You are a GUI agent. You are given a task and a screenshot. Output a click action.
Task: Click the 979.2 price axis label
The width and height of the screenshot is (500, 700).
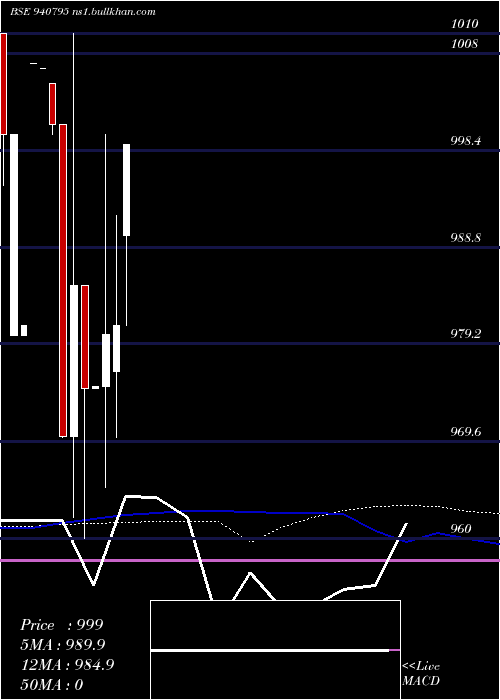(x=466, y=334)
